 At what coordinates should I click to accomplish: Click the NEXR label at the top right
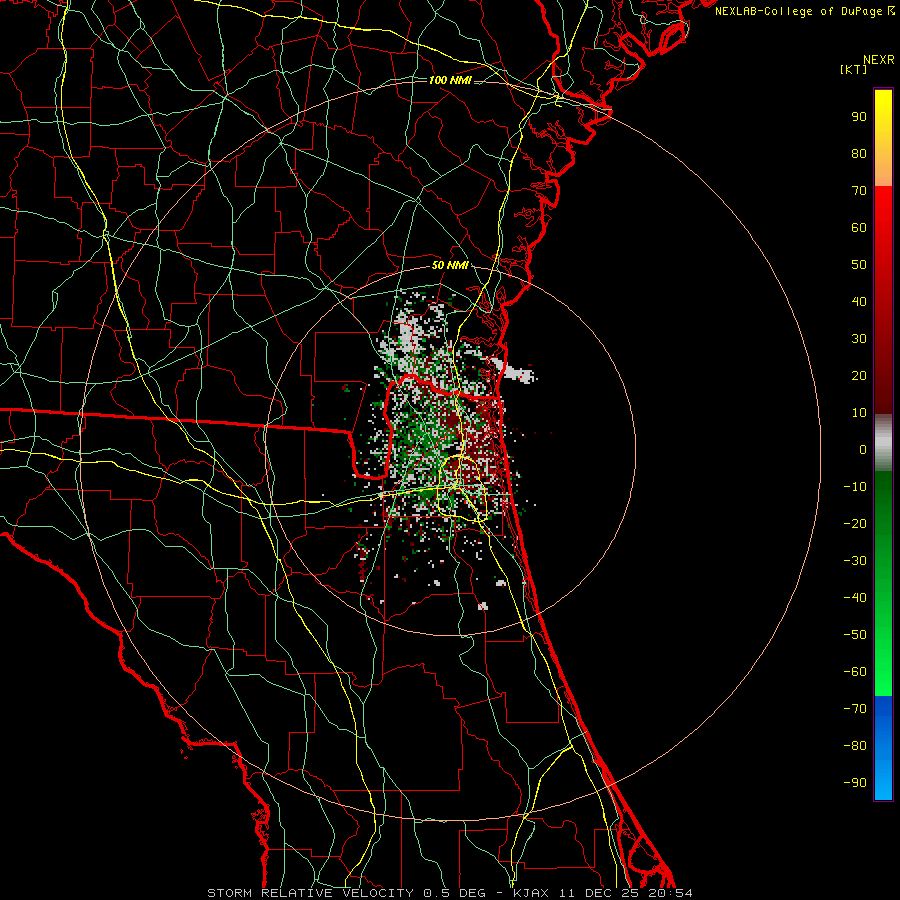click(x=879, y=60)
